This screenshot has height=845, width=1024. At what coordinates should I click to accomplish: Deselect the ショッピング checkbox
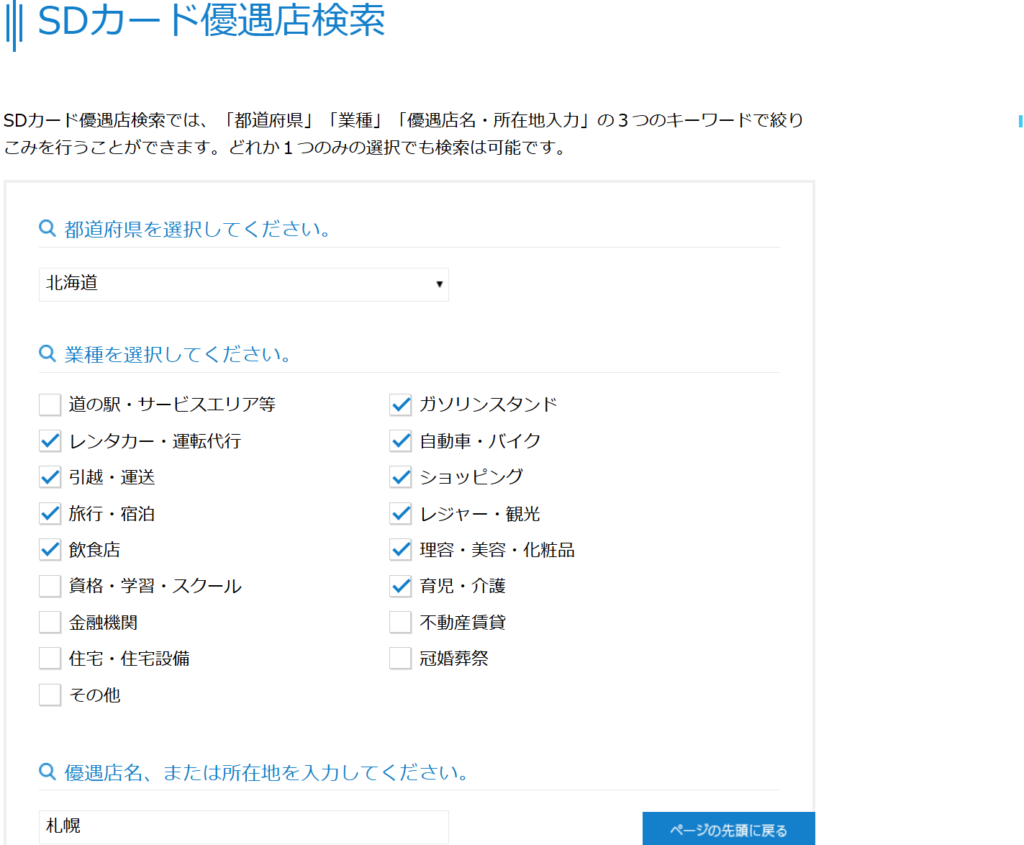tap(400, 477)
